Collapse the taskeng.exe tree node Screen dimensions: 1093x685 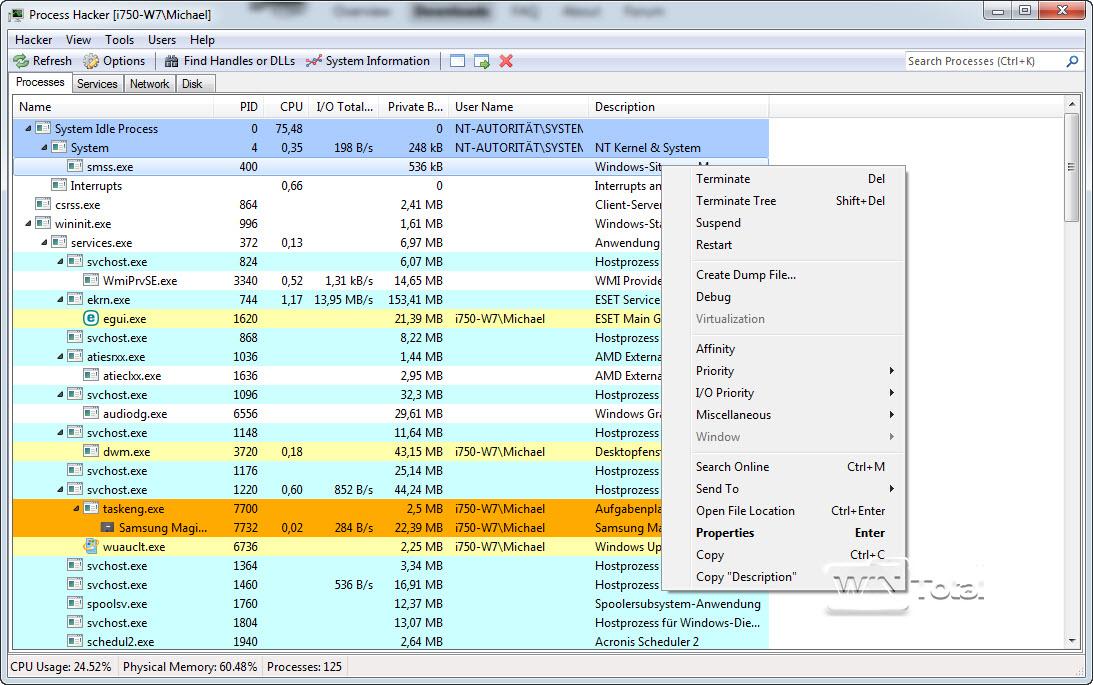[76, 509]
